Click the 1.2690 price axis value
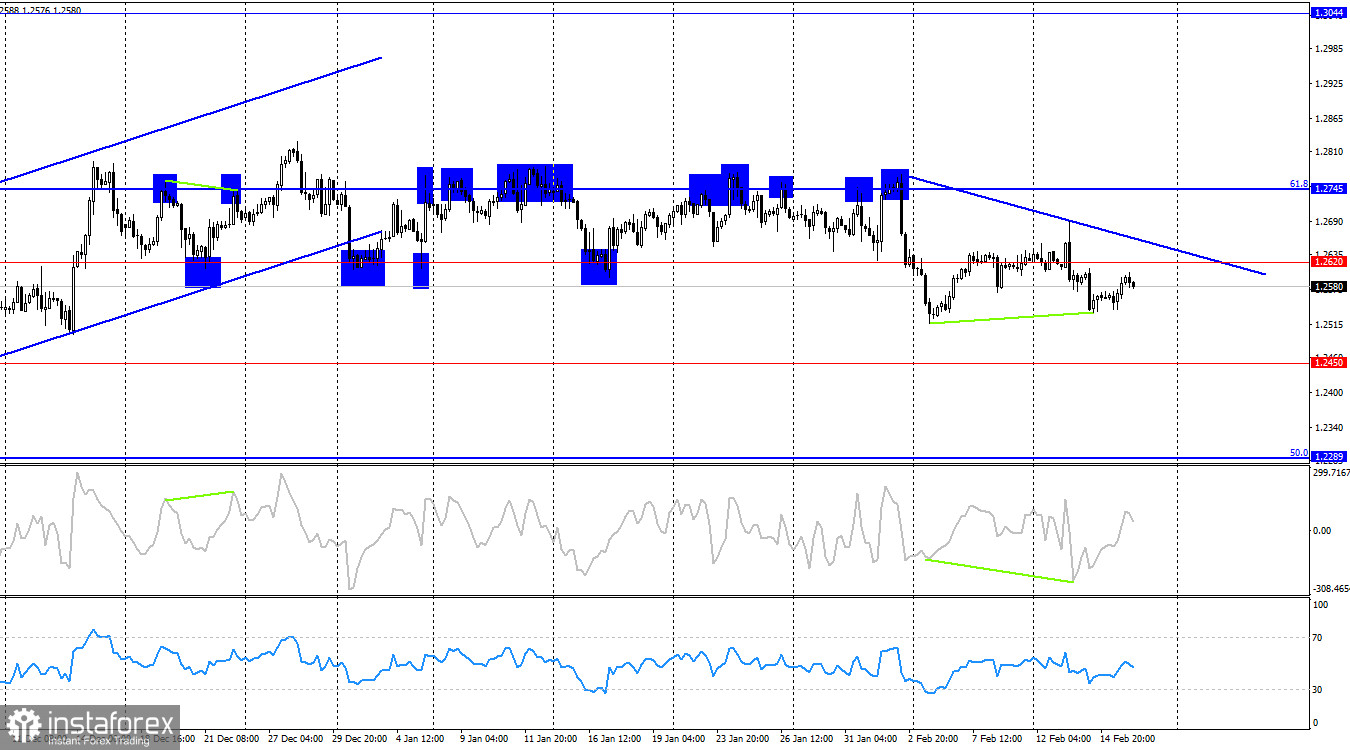1350x750 pixels. (1330, 222)
